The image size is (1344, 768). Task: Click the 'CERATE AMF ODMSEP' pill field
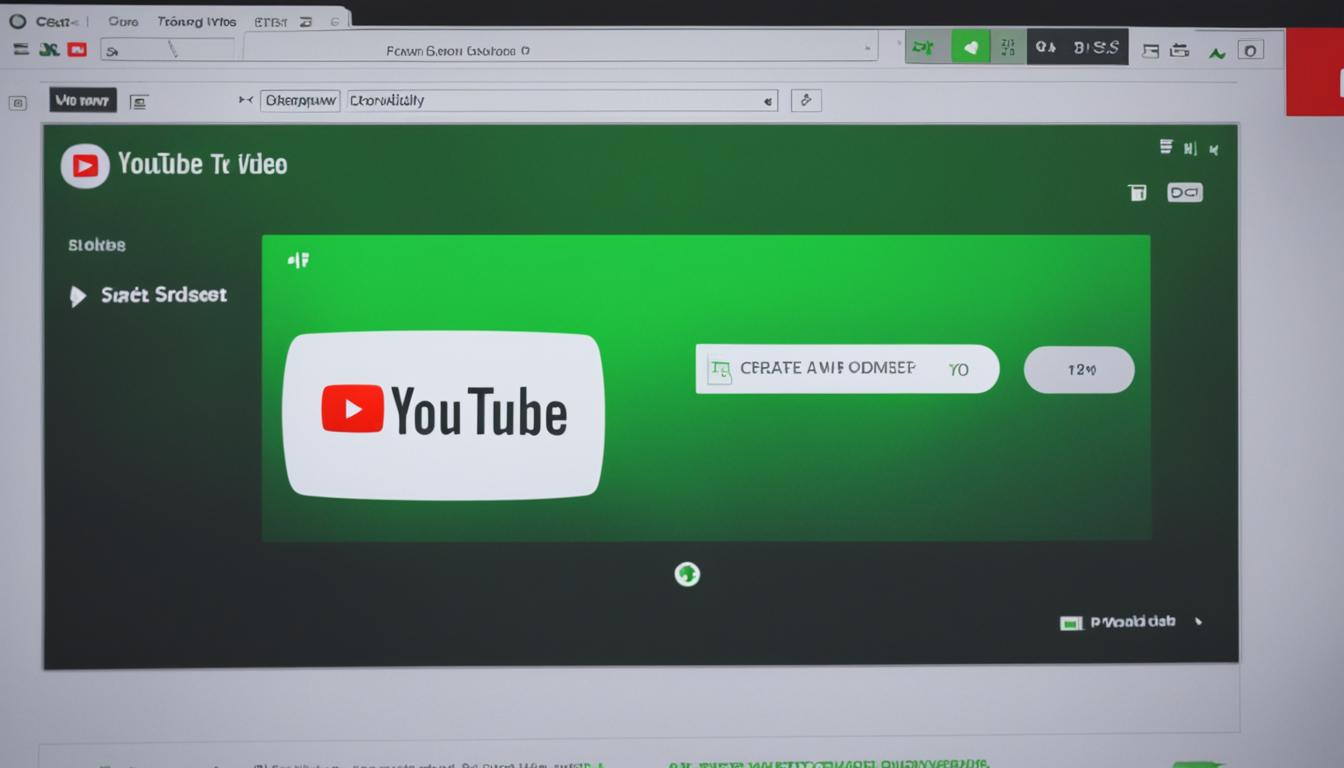(x=847, y=369)
